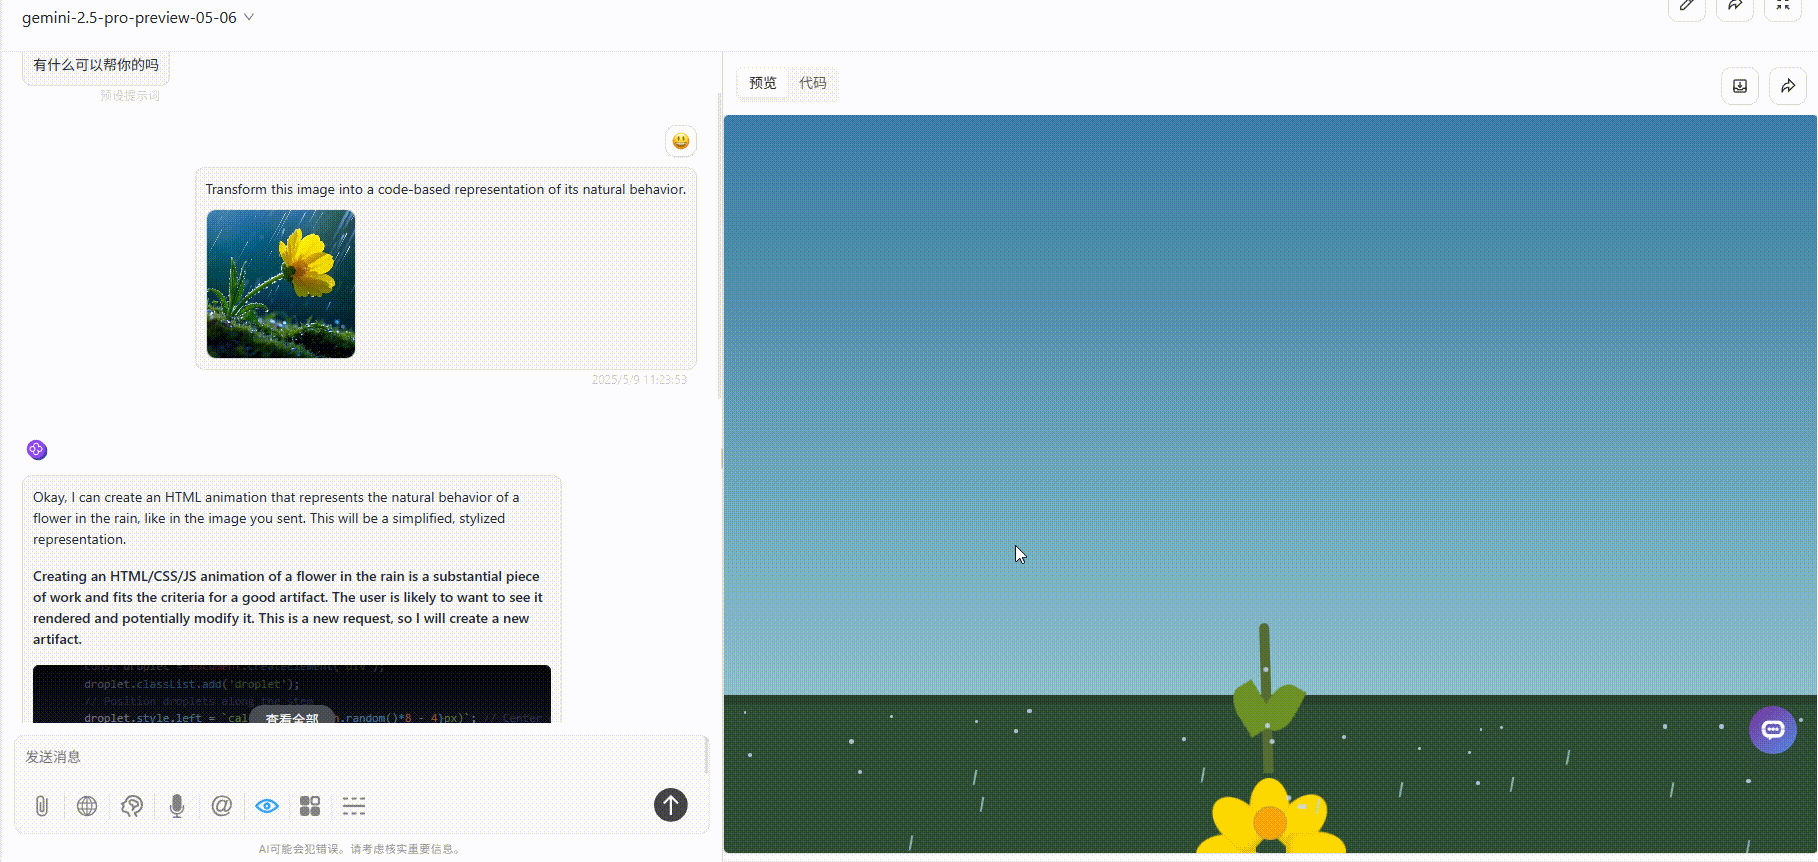Open the gemini-2.5-pro-preview-05-06 model dropdown

pos(138,18)
